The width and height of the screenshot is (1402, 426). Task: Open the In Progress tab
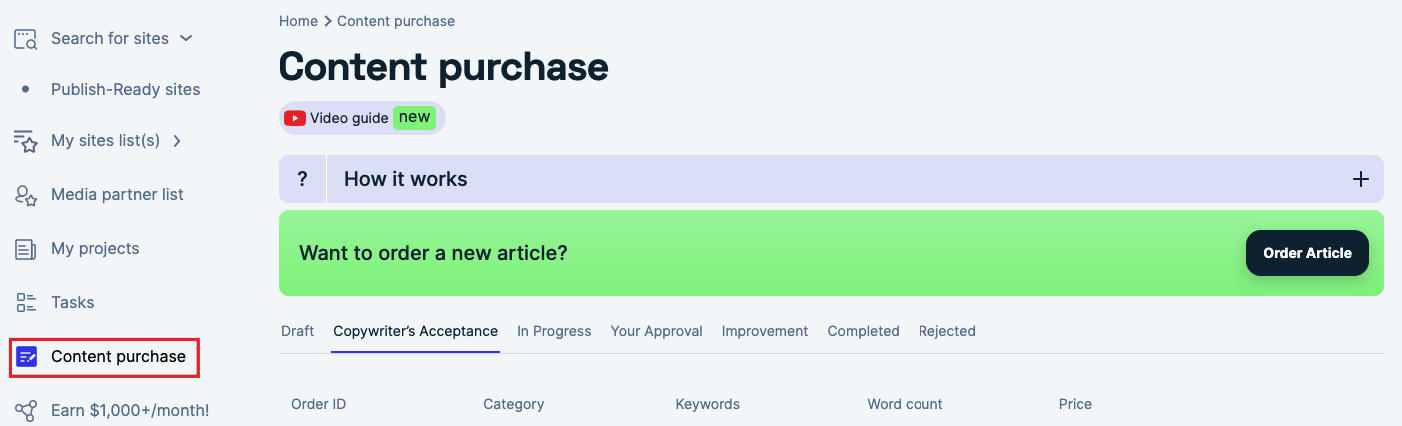click(x=554, y=331)
